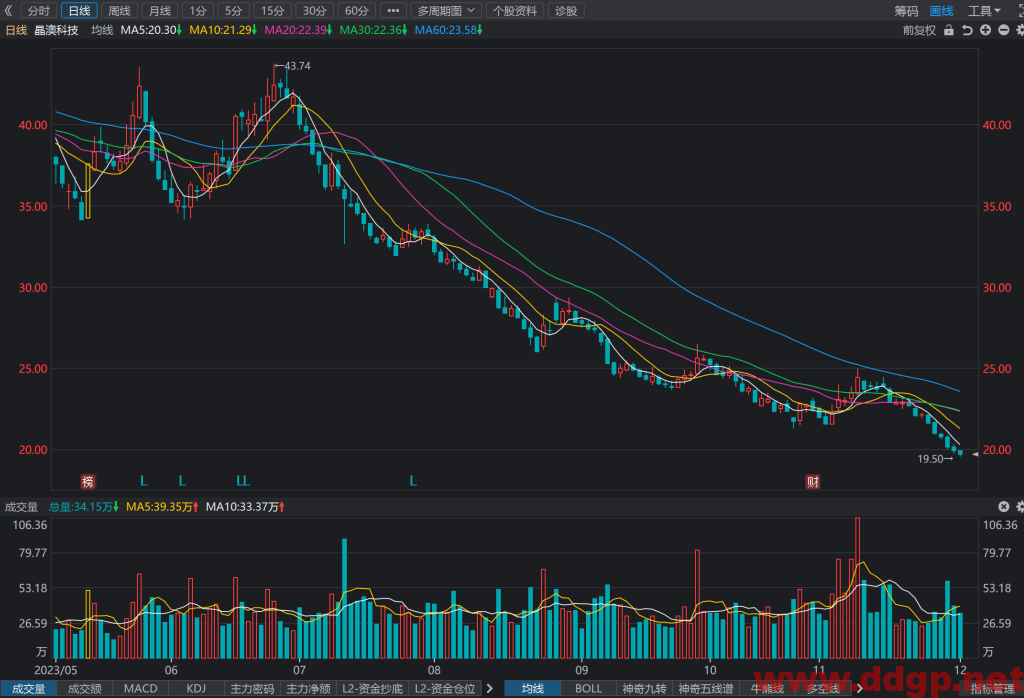Select the 60分 period
The image size is (1024, 698).
(x=357, y=10)
